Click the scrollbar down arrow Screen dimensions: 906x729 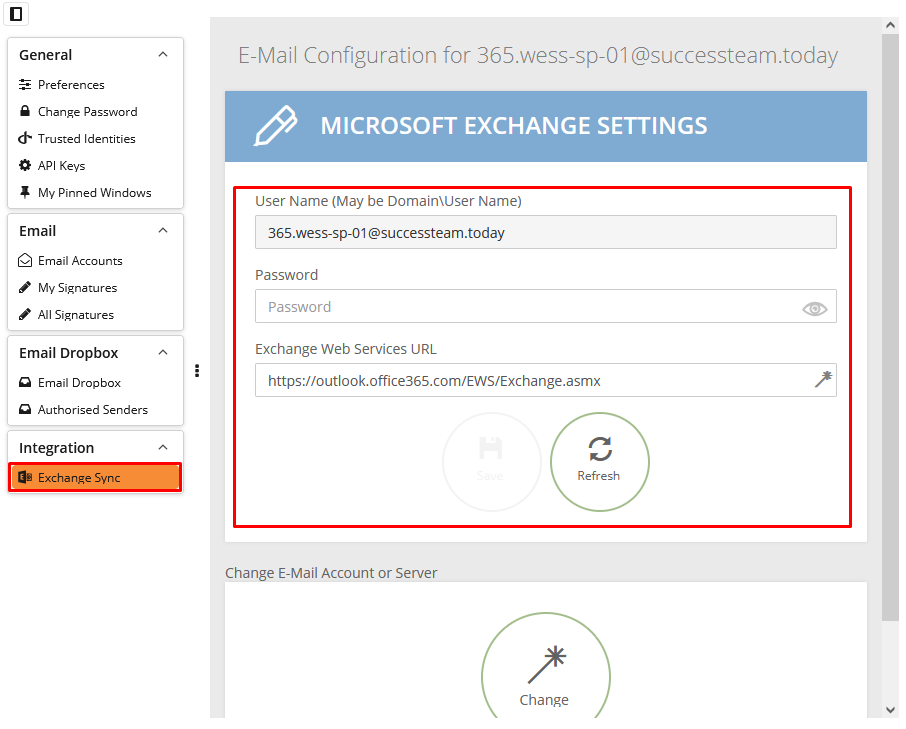tap(890, 710)
